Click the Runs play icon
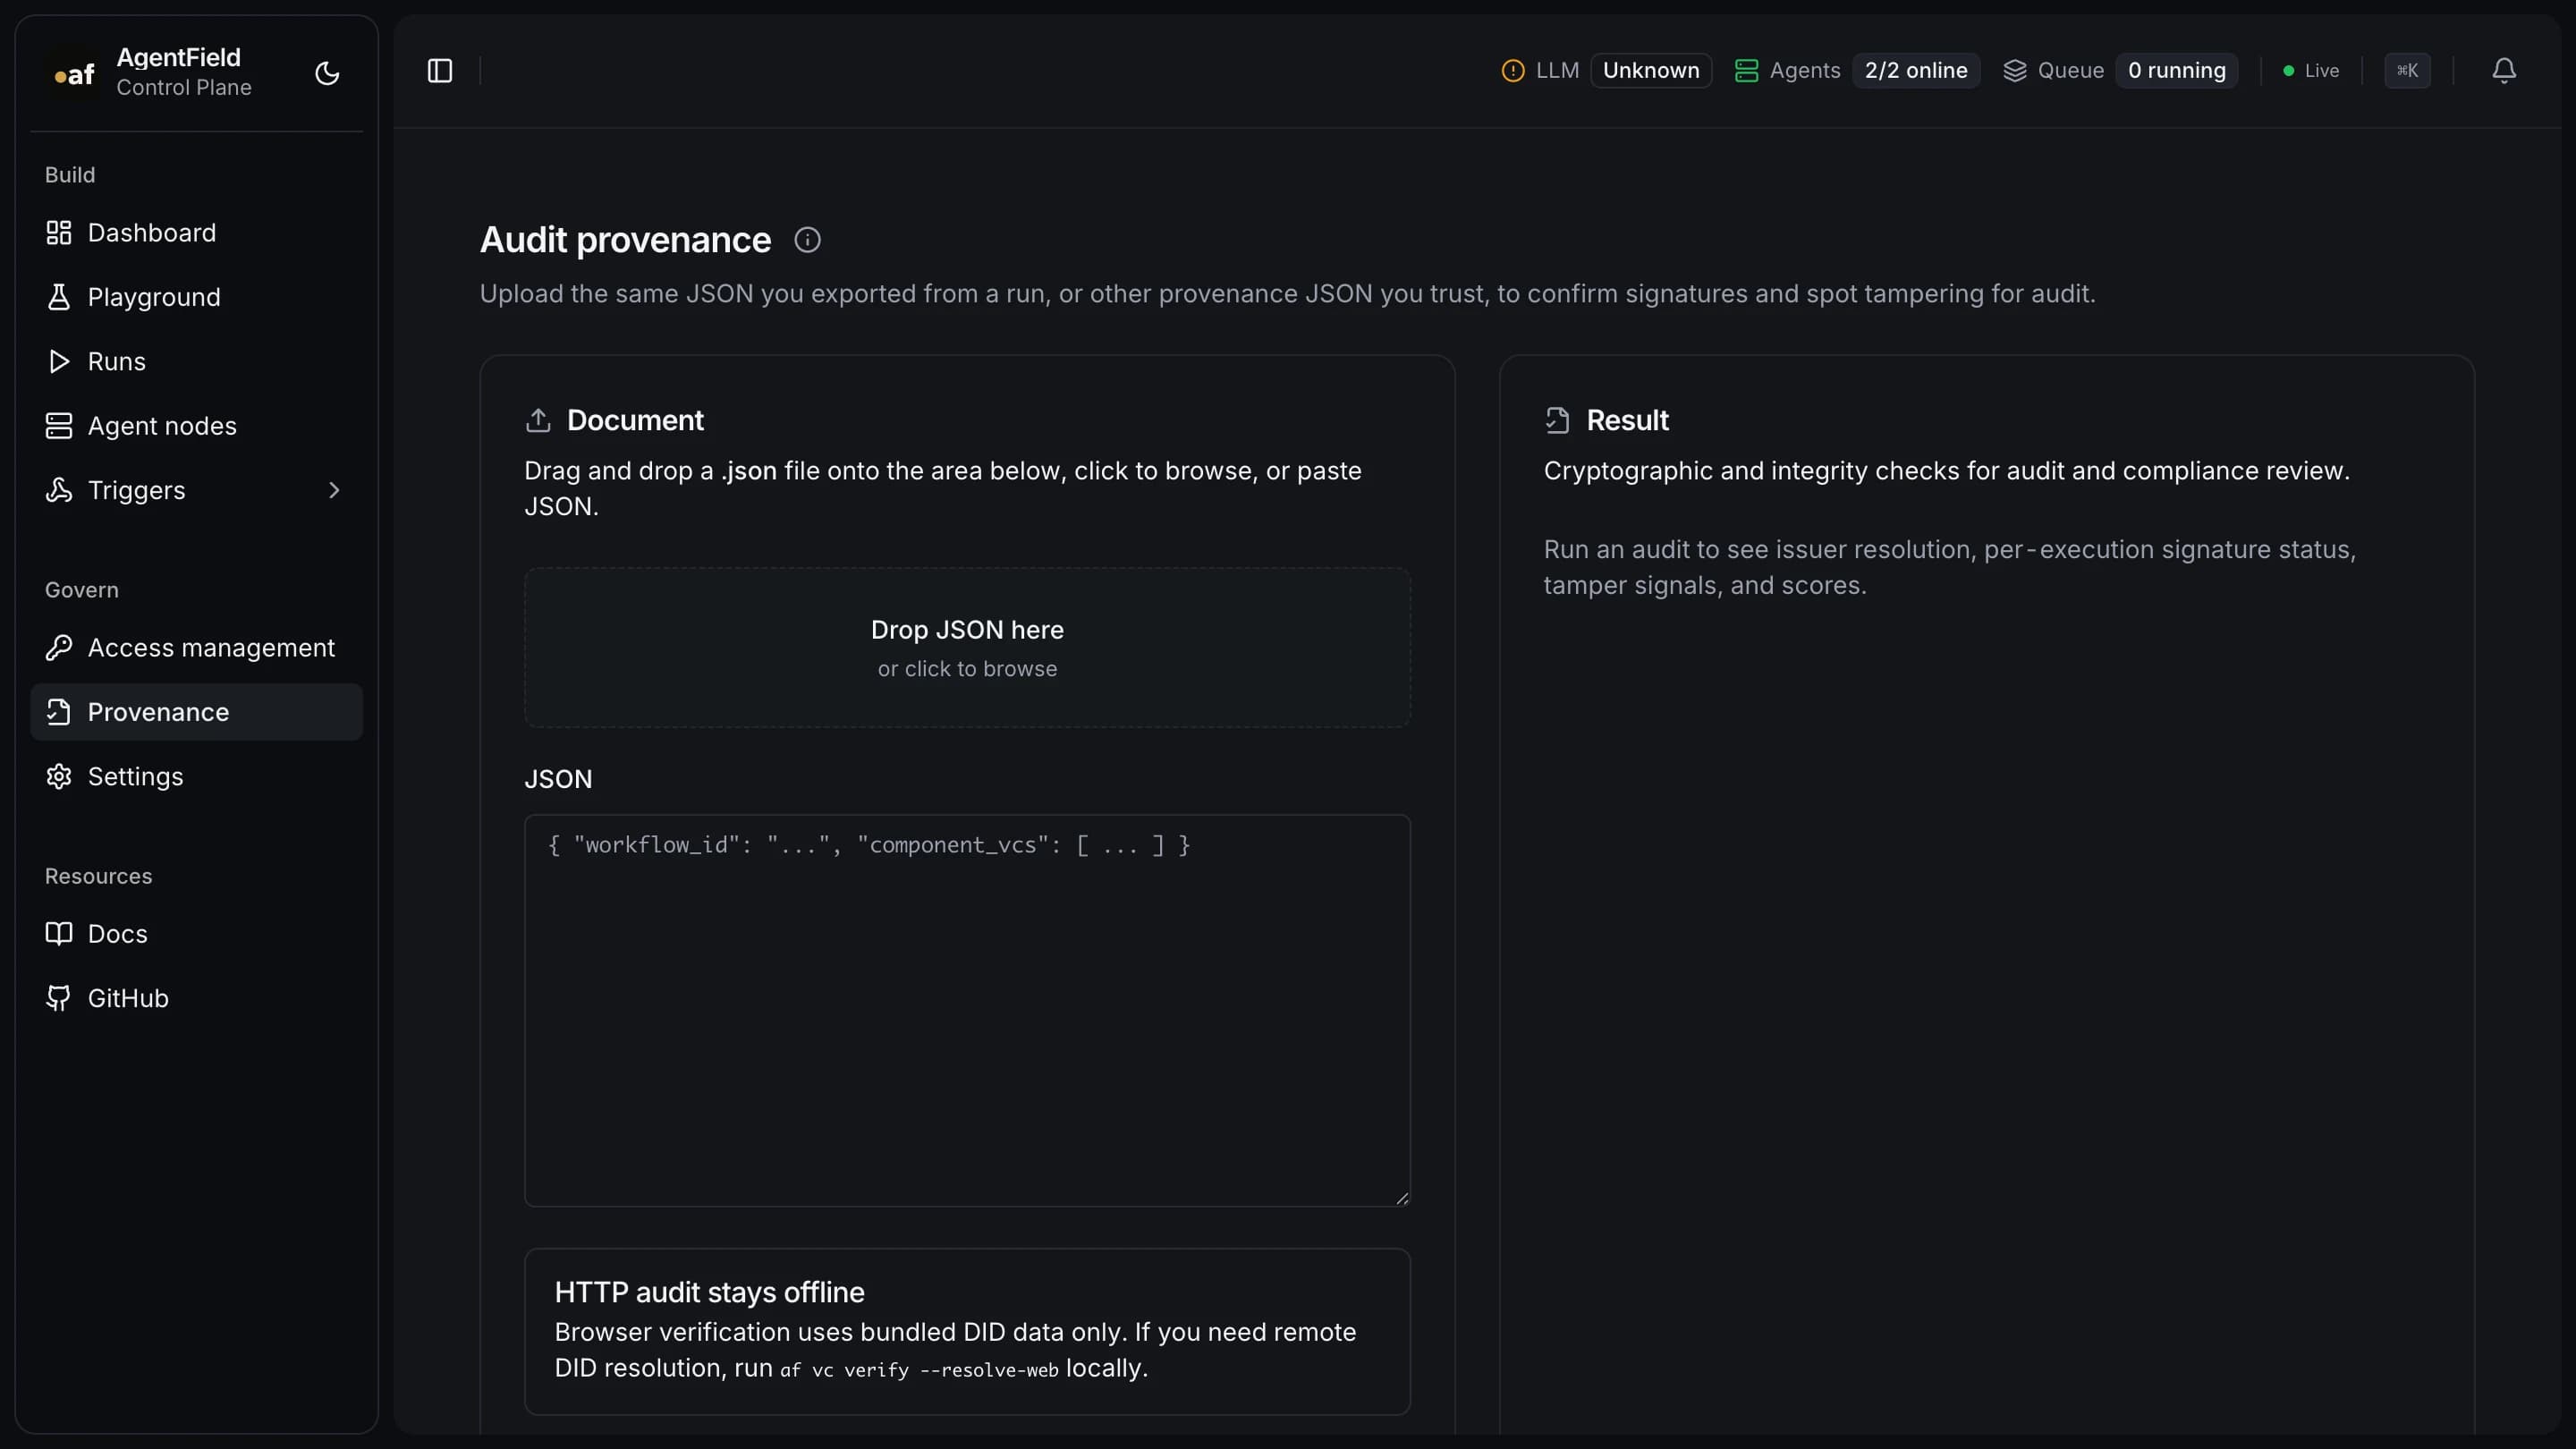This screenshot has width=2576, height=1449. tap(59, 361)
